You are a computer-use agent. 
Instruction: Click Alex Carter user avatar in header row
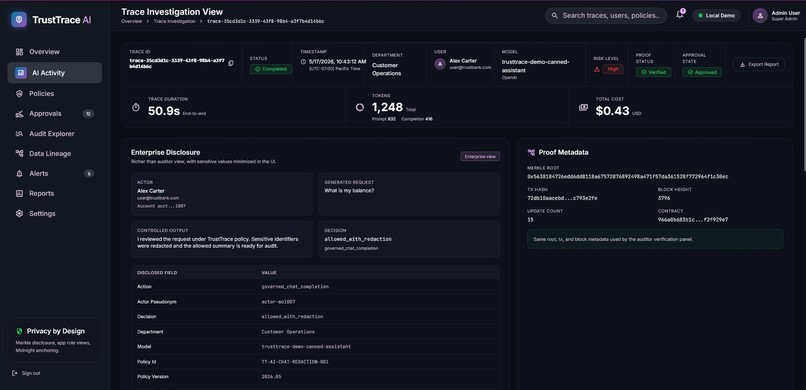pyautogui.click(x=439, y=64)
